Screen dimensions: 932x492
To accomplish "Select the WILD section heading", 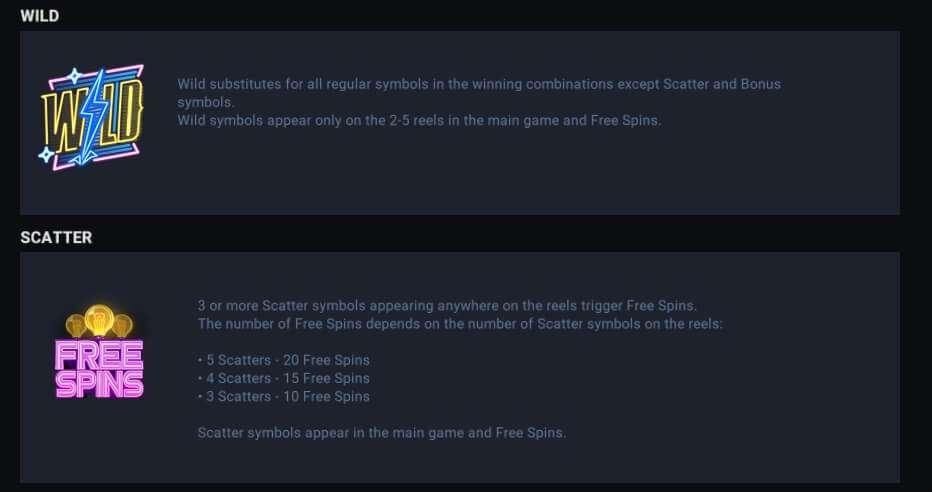I will (x=39, y=16).
